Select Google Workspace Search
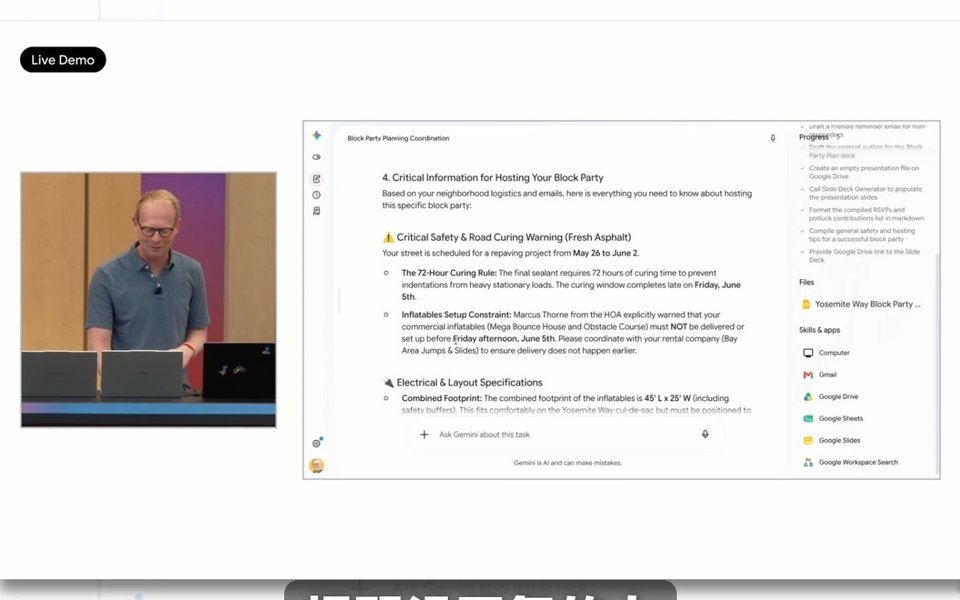The image size is (960, 600). point(850,463)
